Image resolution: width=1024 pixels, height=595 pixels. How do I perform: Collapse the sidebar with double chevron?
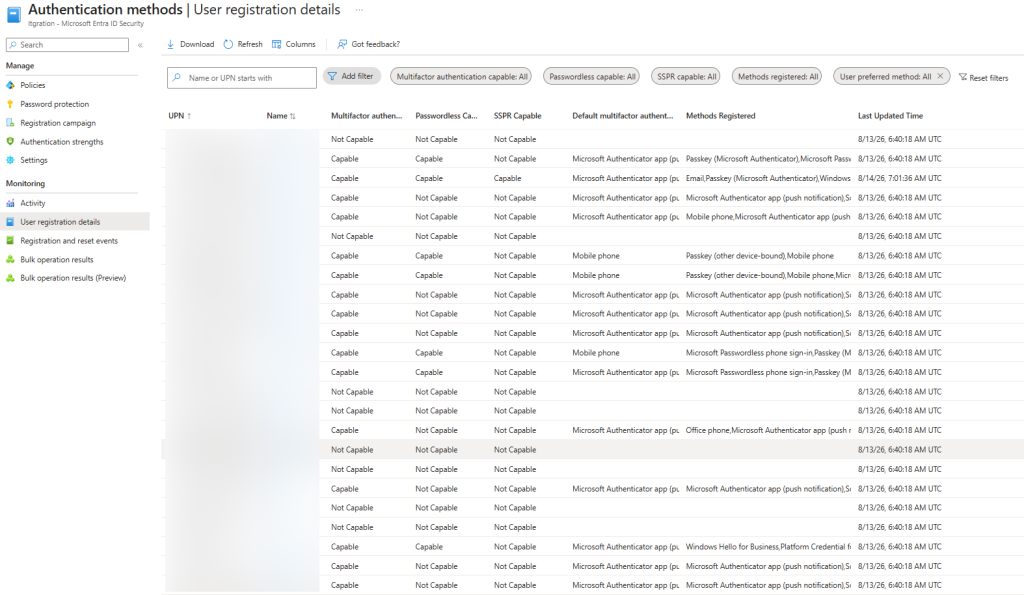(x=140, y=45)
